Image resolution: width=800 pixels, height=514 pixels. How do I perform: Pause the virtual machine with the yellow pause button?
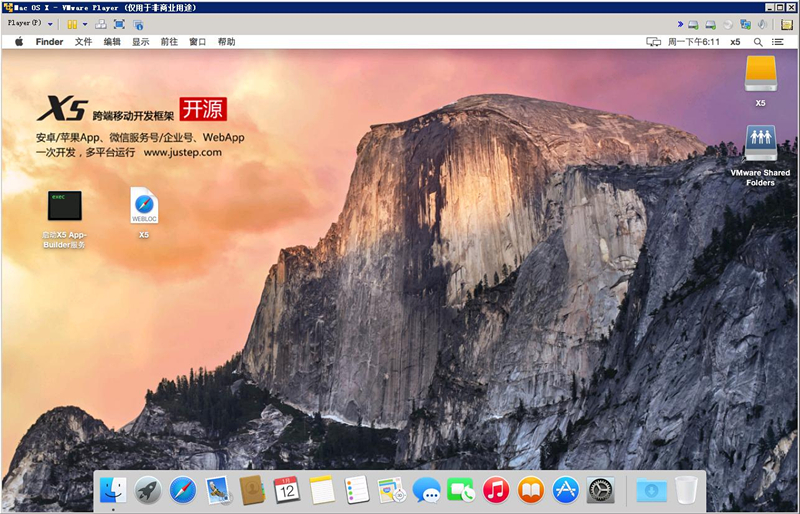(72, 24)
